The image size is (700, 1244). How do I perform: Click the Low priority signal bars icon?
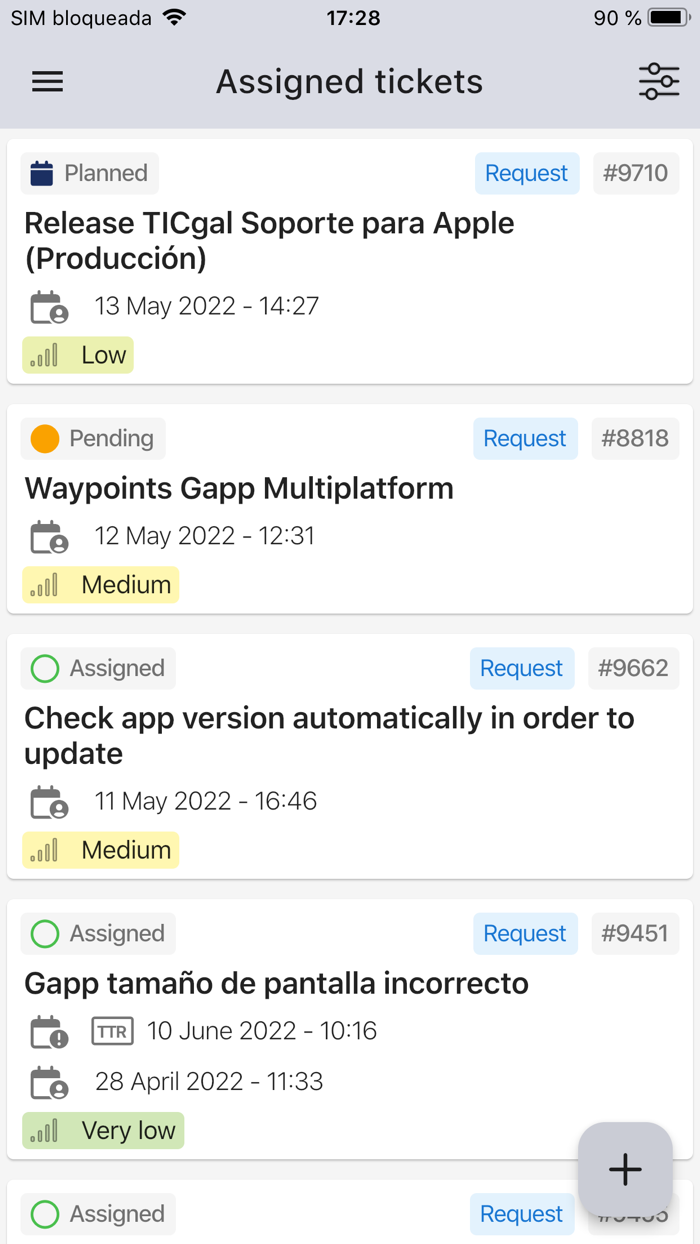[x=44, y=355]
